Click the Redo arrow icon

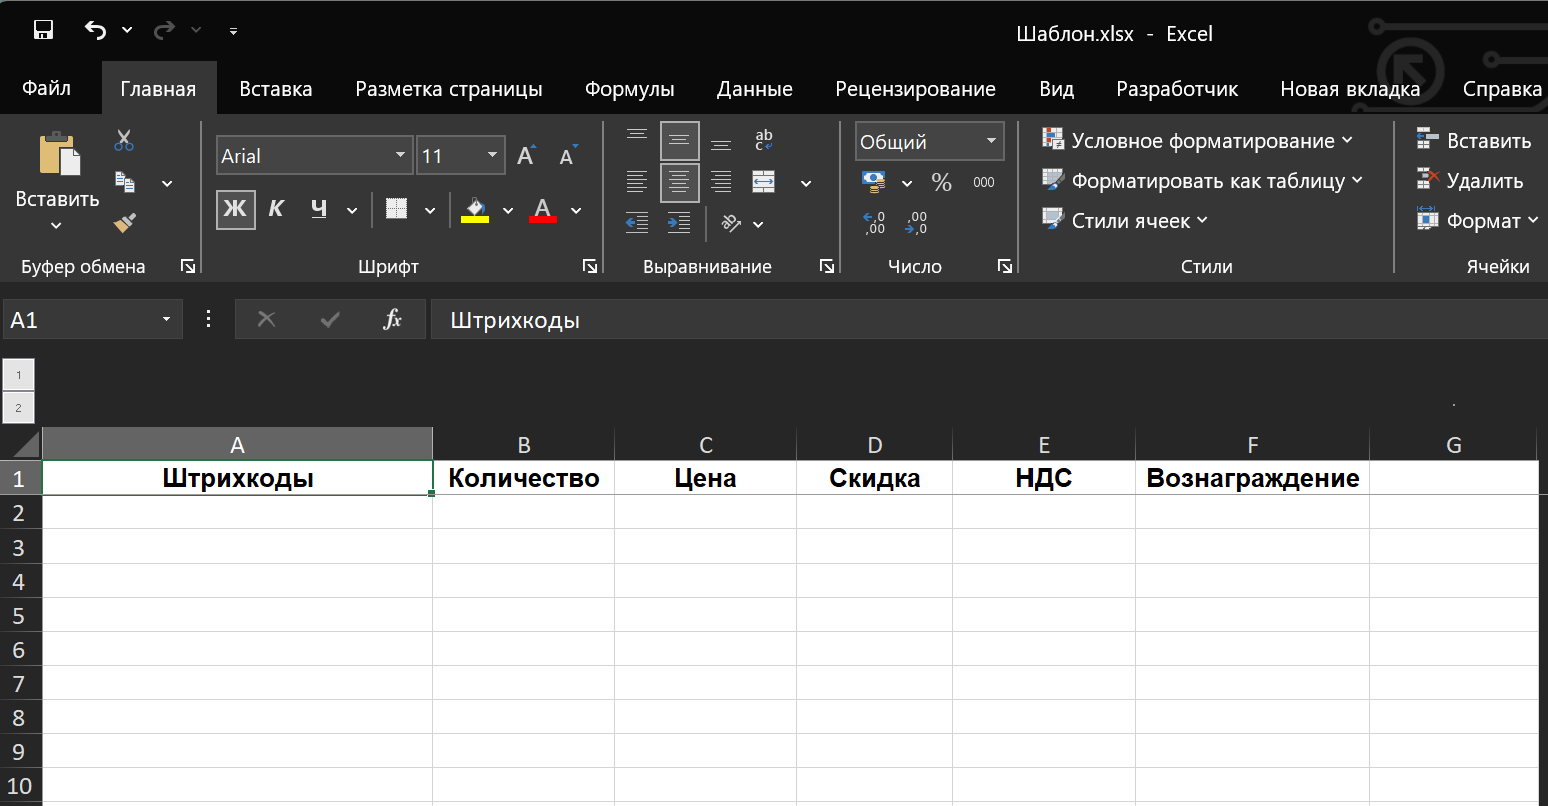point(164,30)
